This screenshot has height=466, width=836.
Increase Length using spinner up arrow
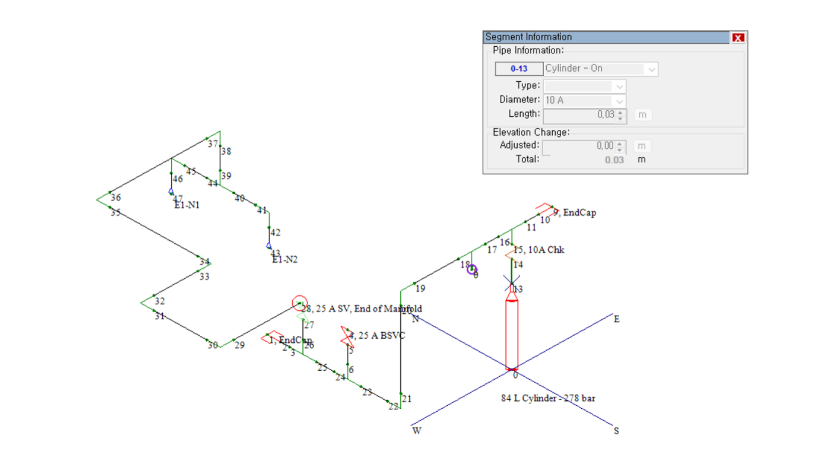pyautogui.click(x=621, y=111)
